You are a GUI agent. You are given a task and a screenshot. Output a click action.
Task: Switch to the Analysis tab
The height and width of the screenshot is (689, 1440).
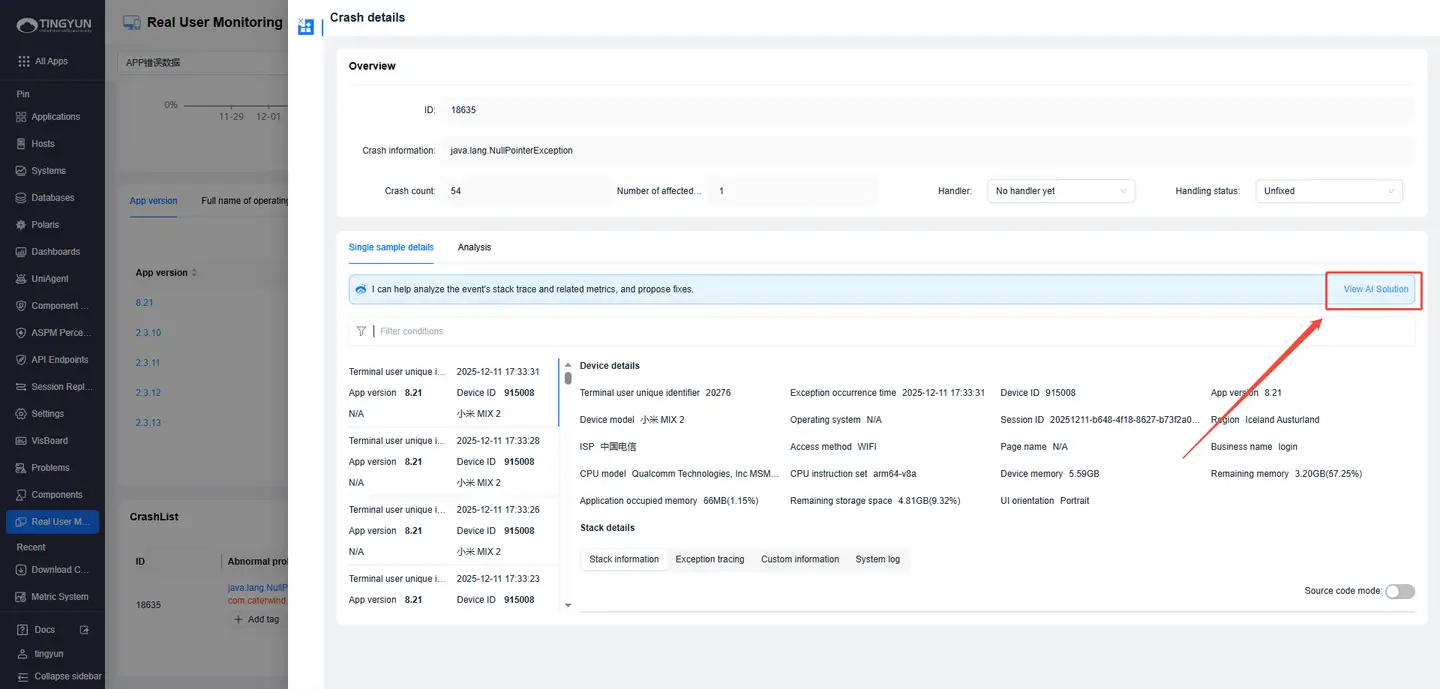[474, 247]
